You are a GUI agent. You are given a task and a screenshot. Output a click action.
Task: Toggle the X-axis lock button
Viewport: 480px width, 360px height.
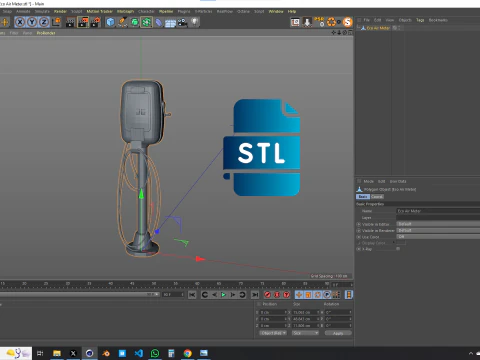pos(20,22)
